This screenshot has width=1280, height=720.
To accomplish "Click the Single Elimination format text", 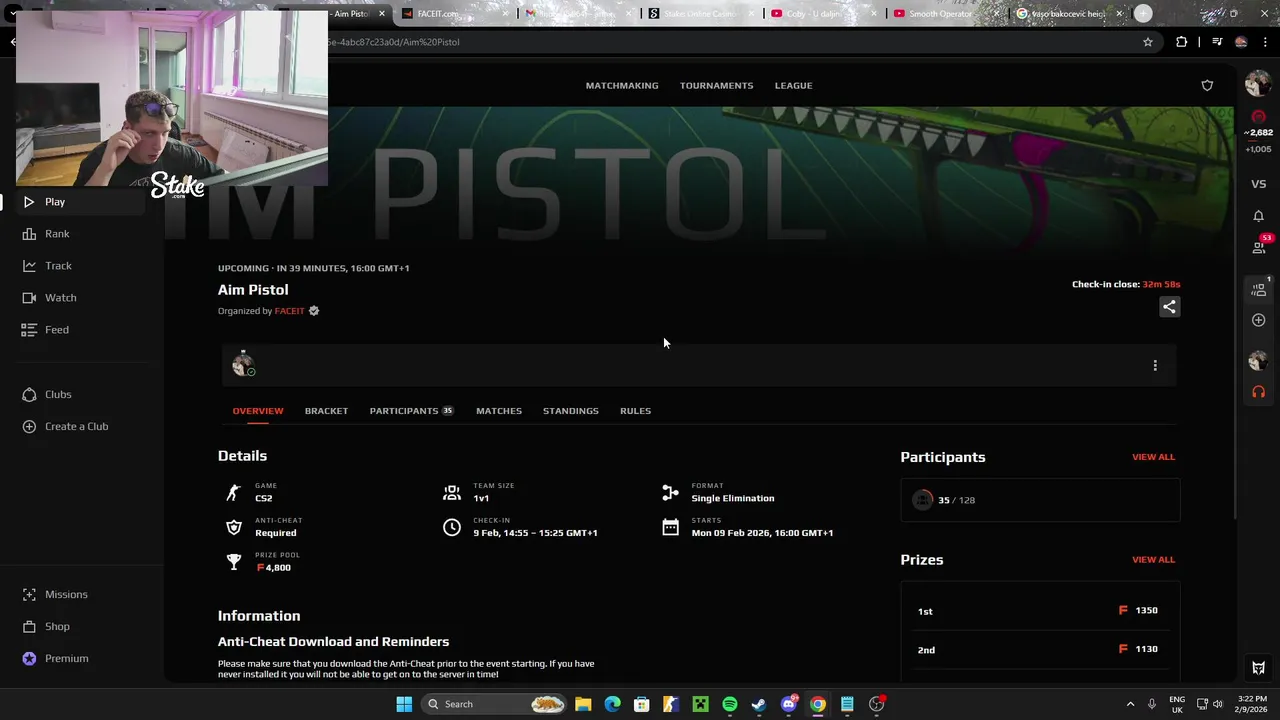I will pos(733,498).
